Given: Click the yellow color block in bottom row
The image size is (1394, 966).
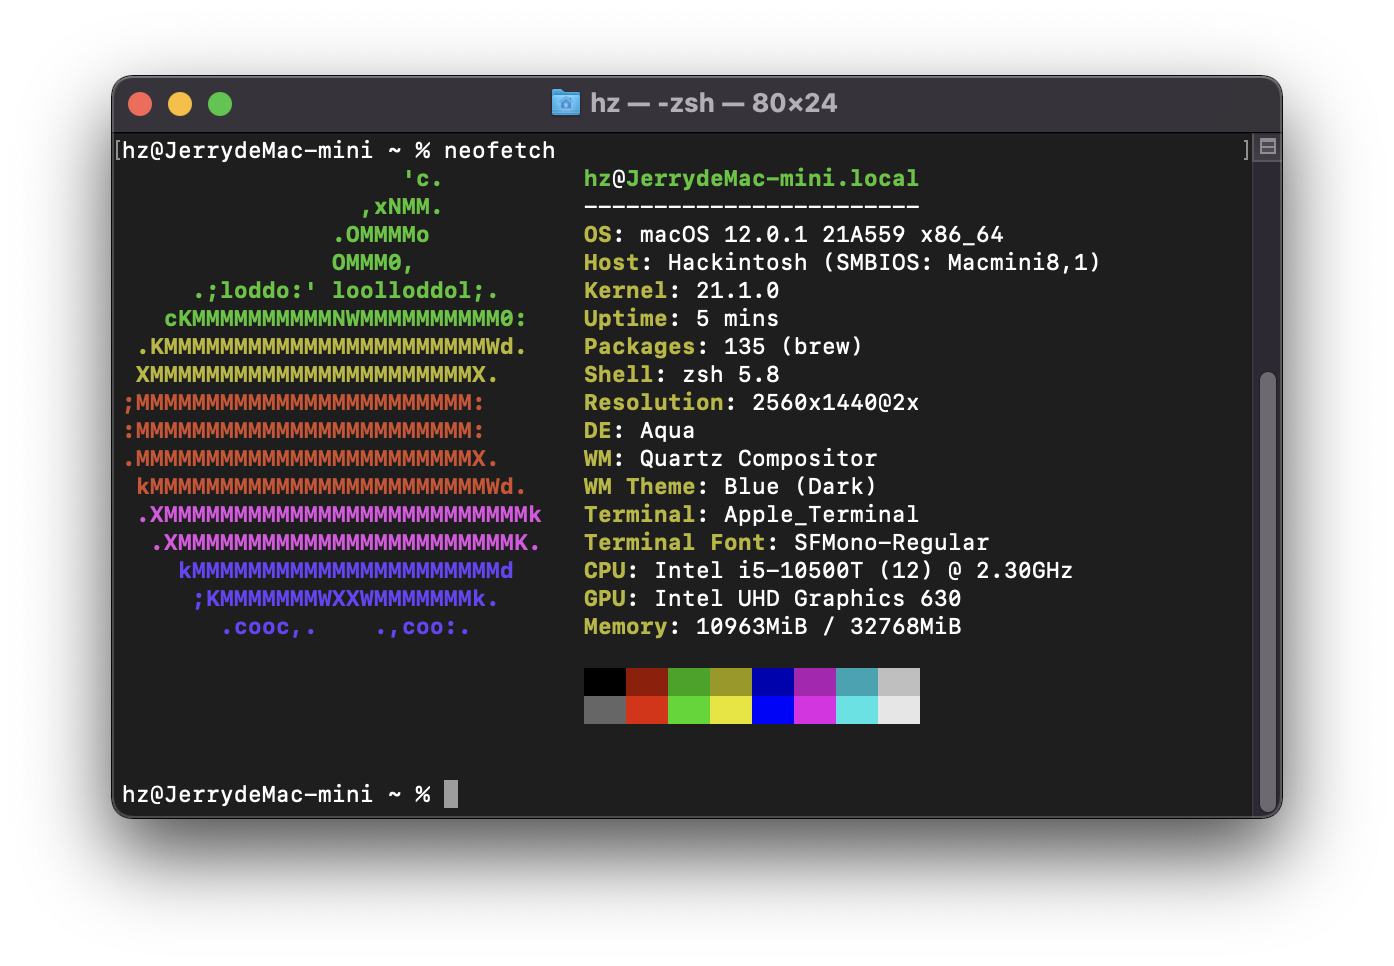Looking at the screenshot, I should 731,710.
